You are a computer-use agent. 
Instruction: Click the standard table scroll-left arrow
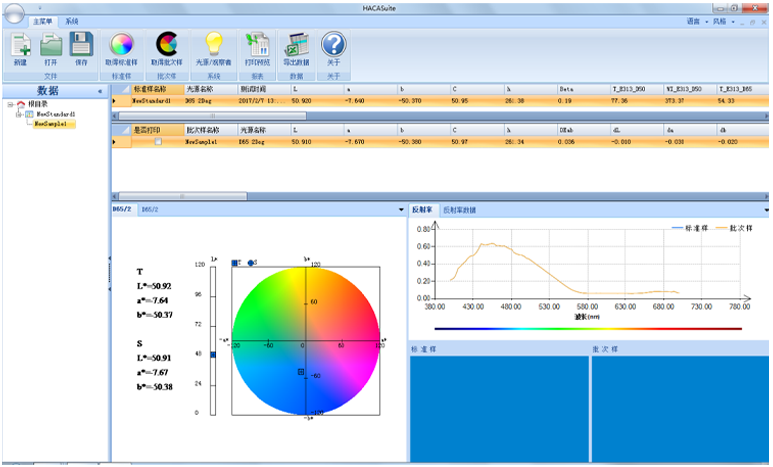pyautogui.click(x=115, y=116)
